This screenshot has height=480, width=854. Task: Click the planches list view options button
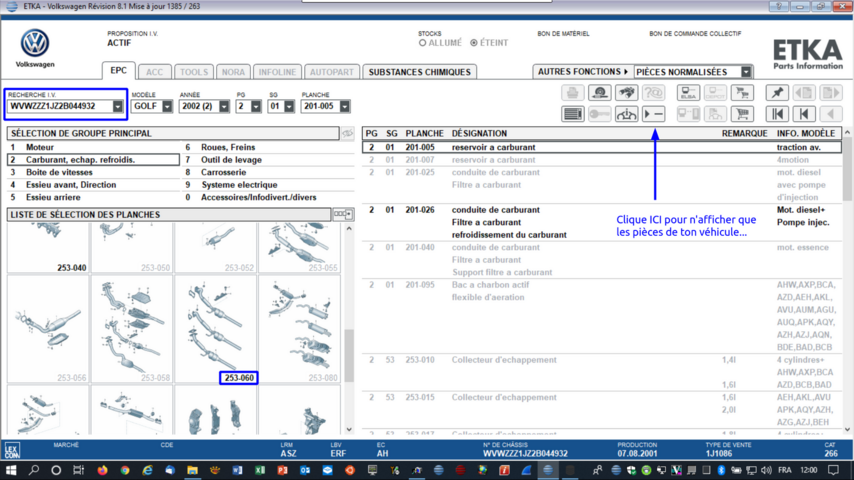[343, 214]
